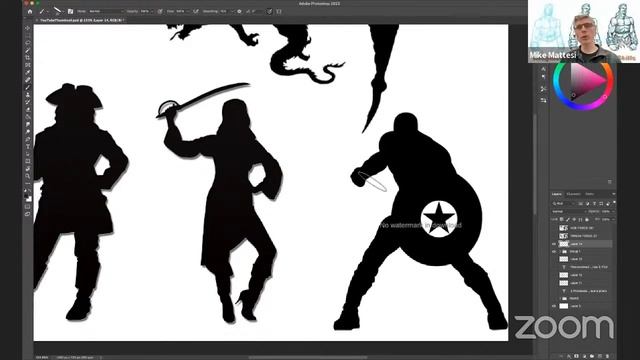Click the brush Flow value field
Screen dimensions: 640x360
point(181,11)
